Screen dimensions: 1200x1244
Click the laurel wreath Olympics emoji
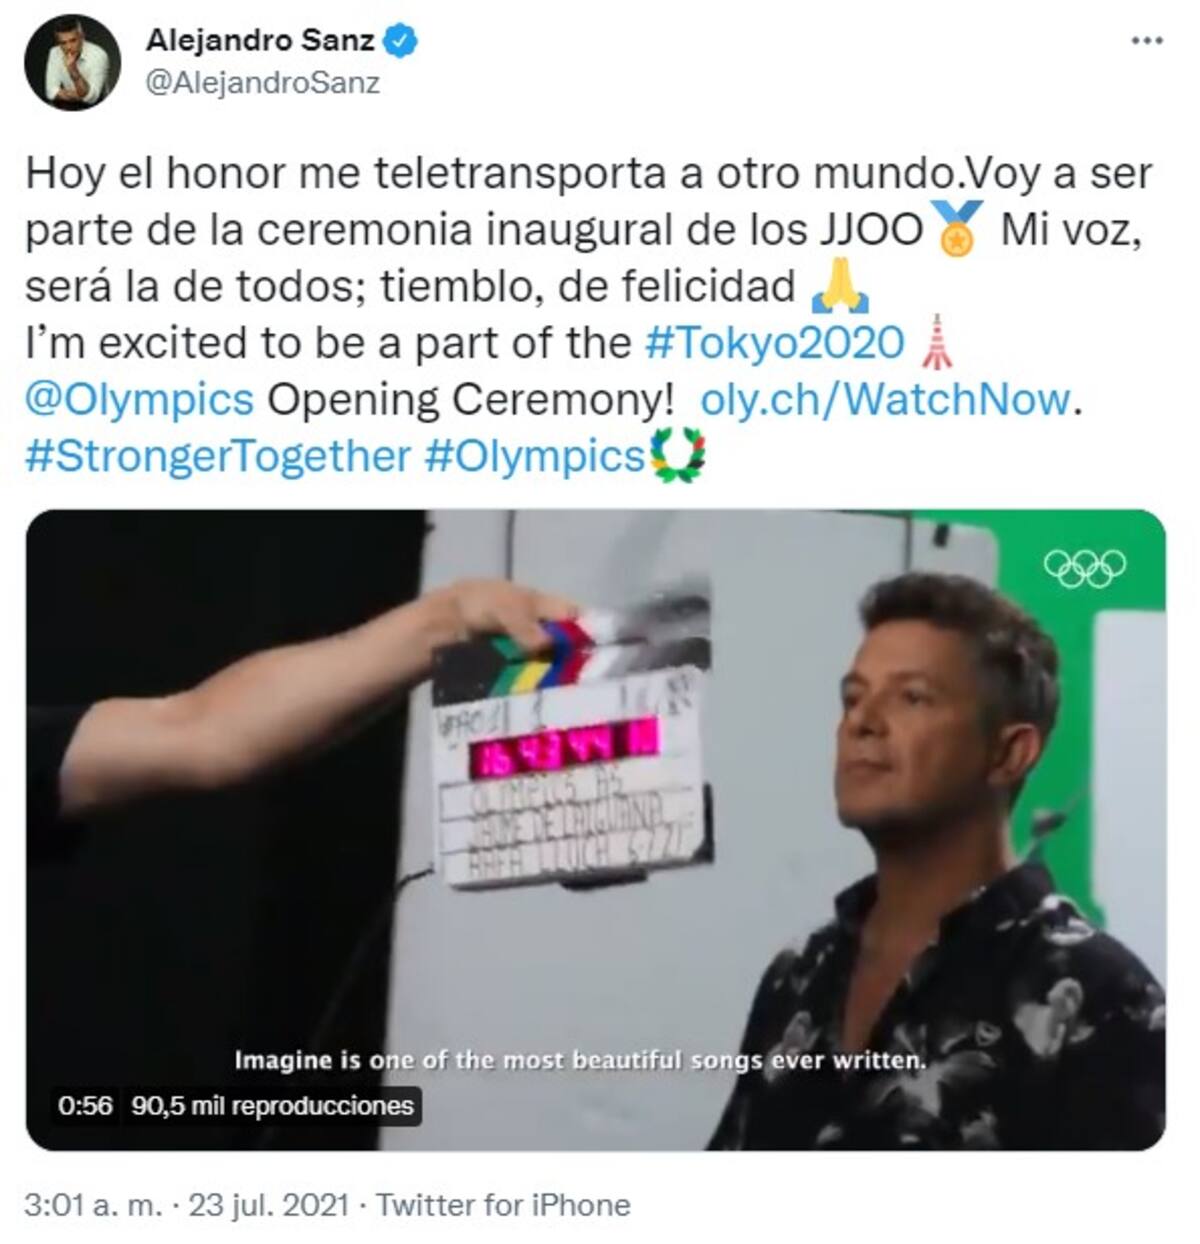[x=677, y=455]
